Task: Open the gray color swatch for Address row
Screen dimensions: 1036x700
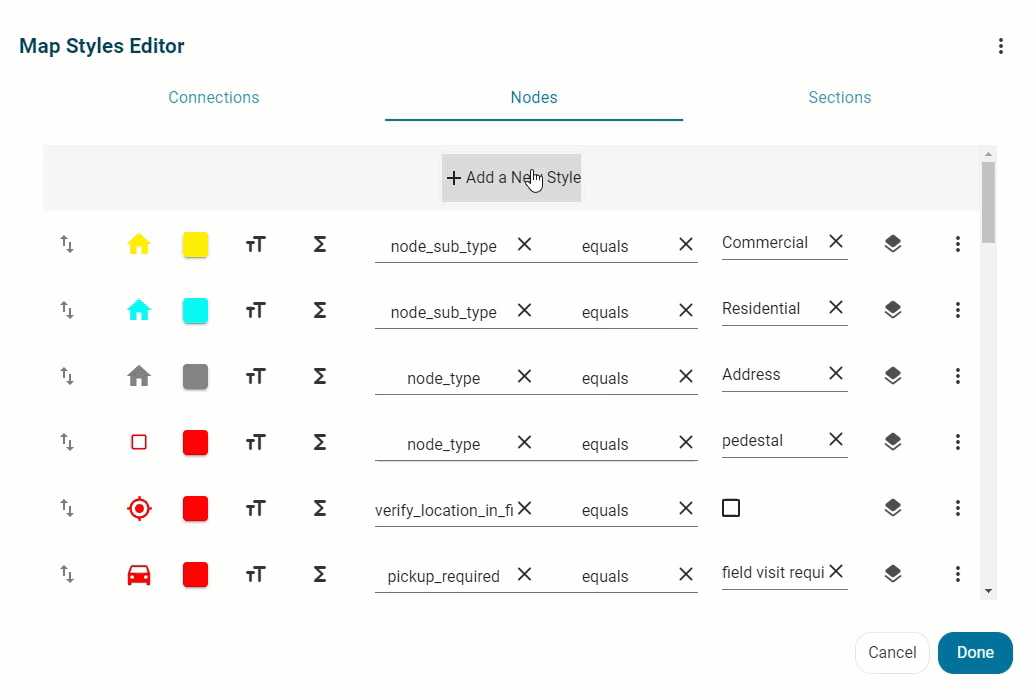Action: pos(195,376)
